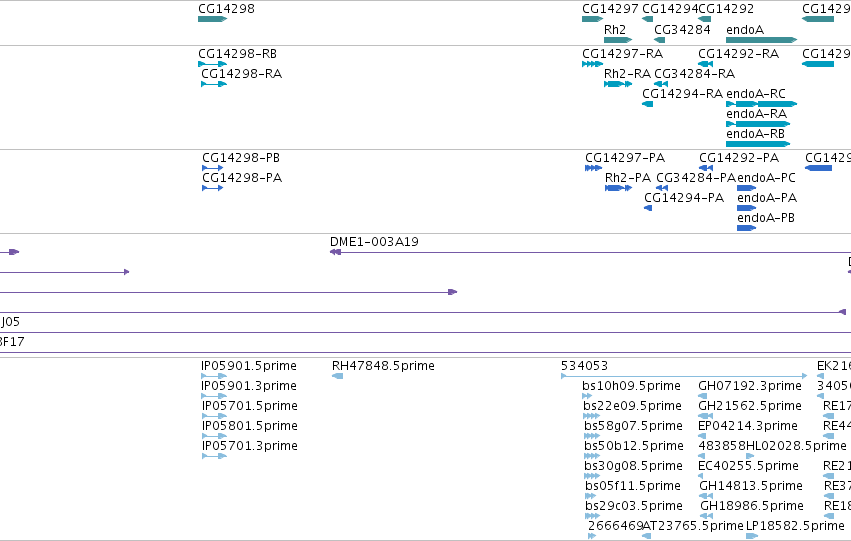Click the LP18582.5prime EST glyph
This screenshot has width=851, height=541.
tap(752, 536)
